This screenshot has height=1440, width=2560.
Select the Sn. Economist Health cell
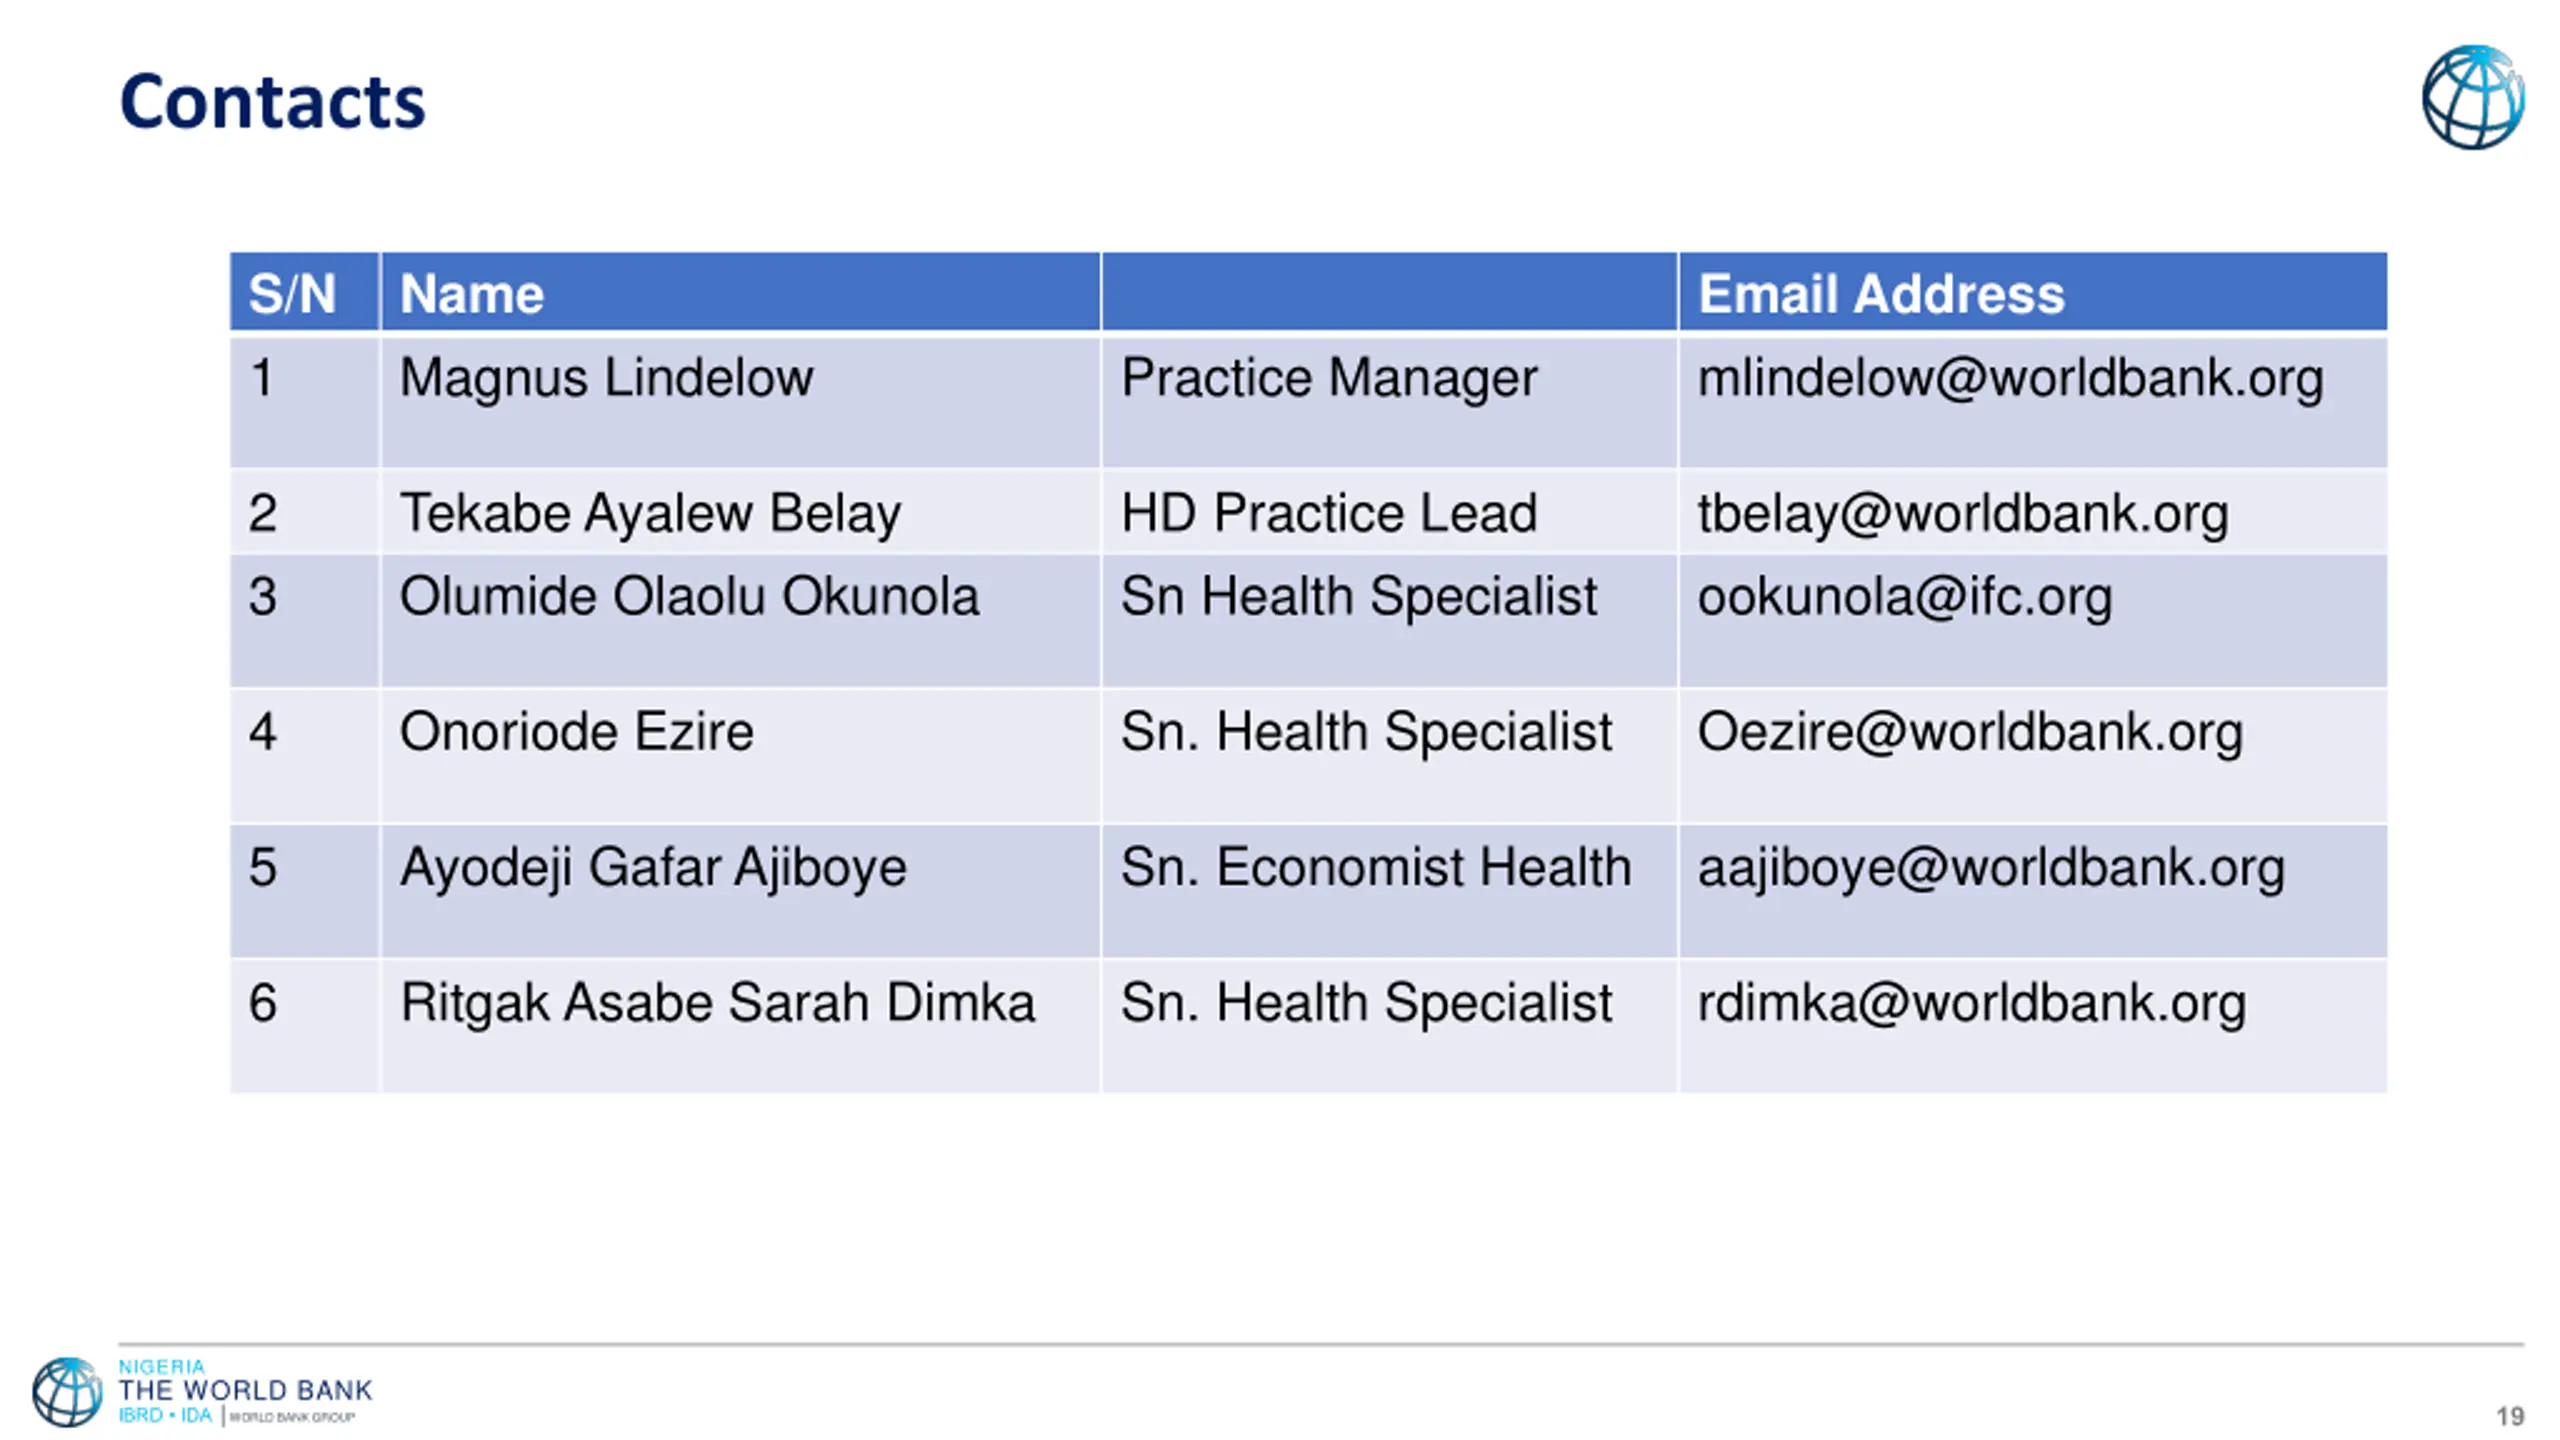point(1375,867)
